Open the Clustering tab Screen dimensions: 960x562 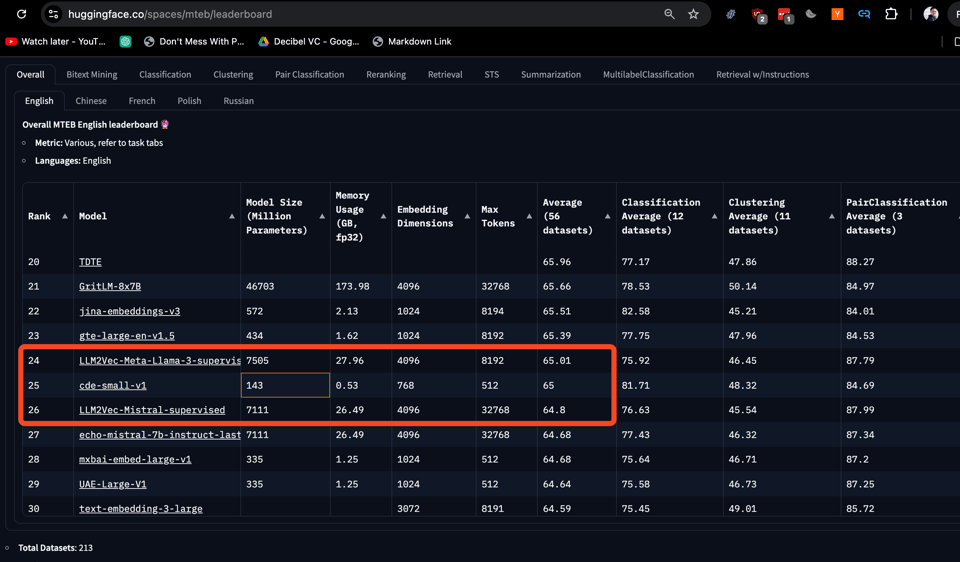[233, 74]
